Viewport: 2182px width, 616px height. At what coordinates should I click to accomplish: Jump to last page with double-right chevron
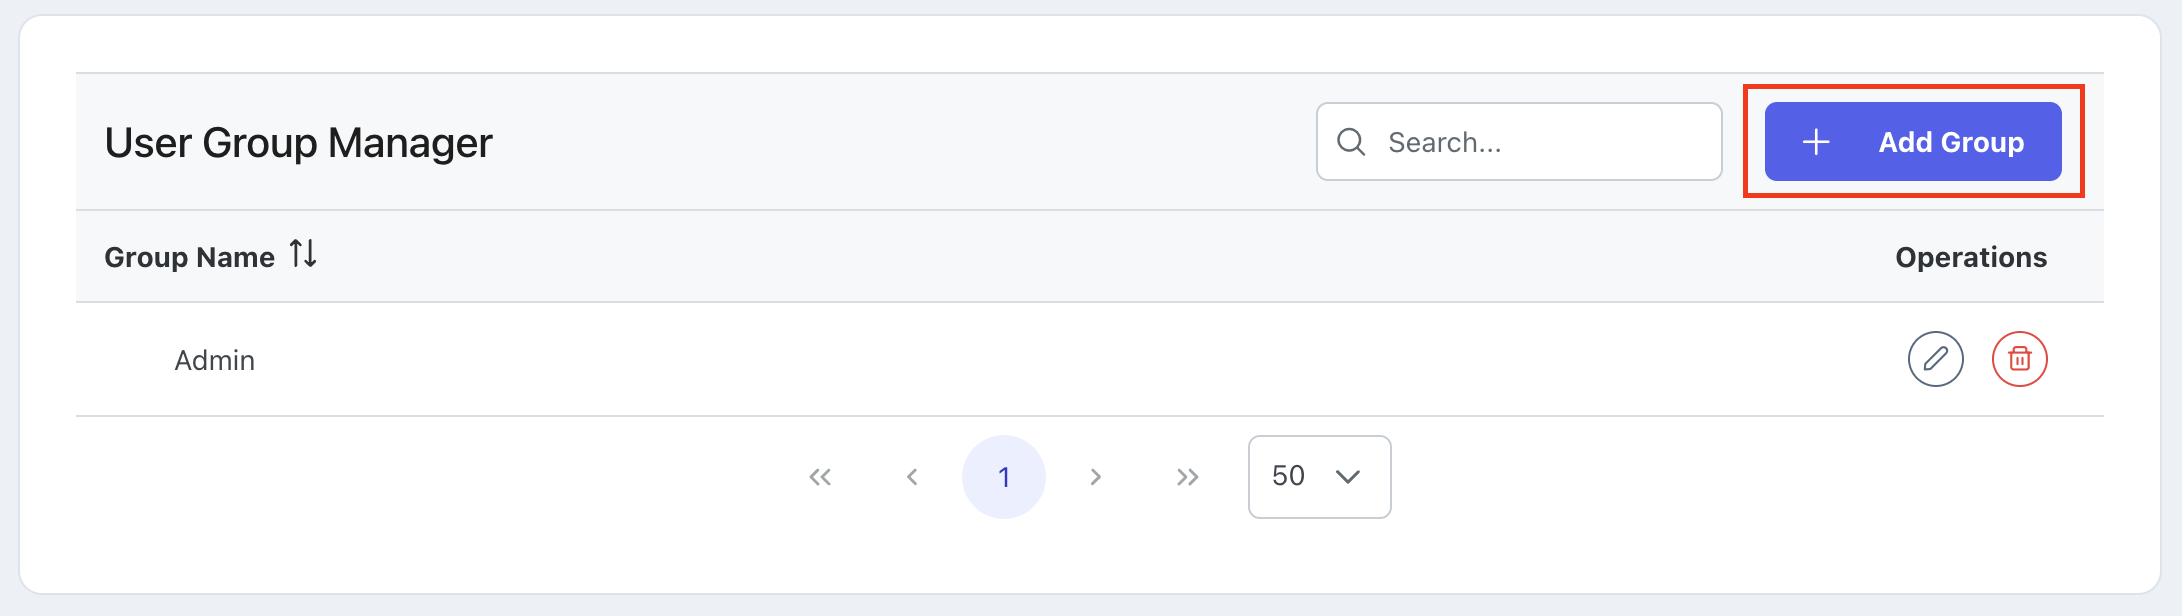click(x=1188, y=477)
